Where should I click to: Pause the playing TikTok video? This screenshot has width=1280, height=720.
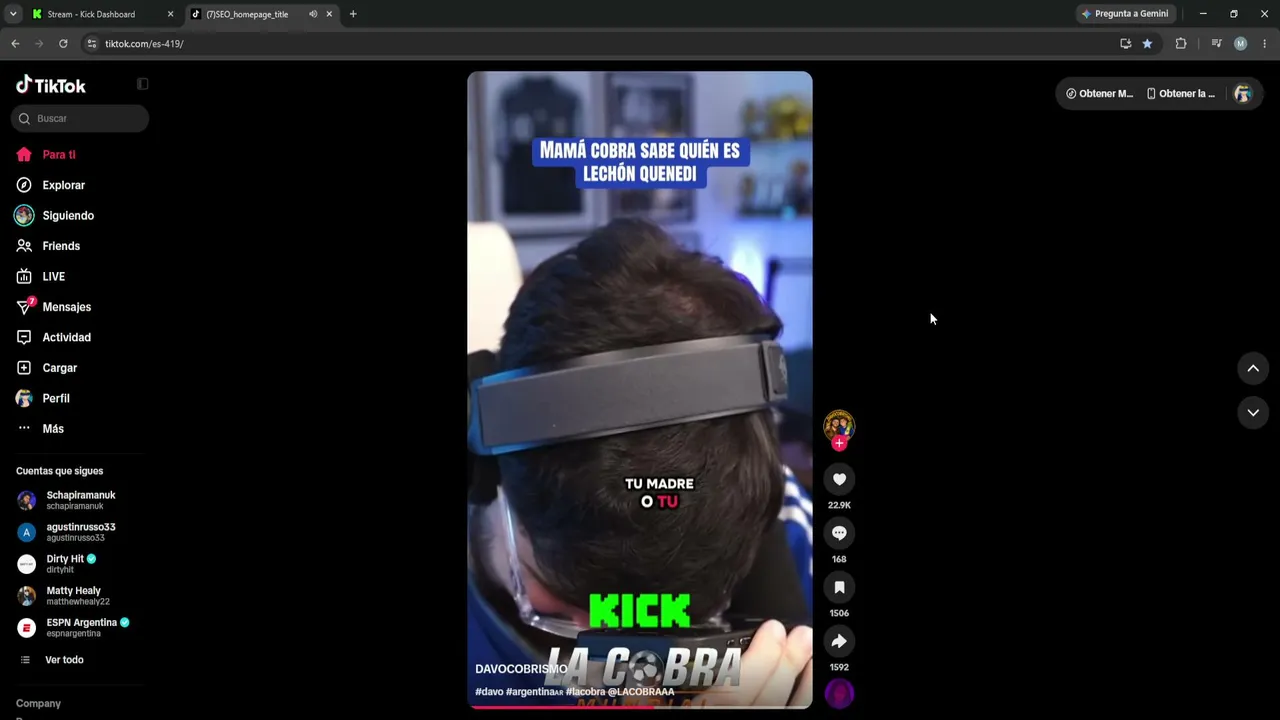(640, 390)
